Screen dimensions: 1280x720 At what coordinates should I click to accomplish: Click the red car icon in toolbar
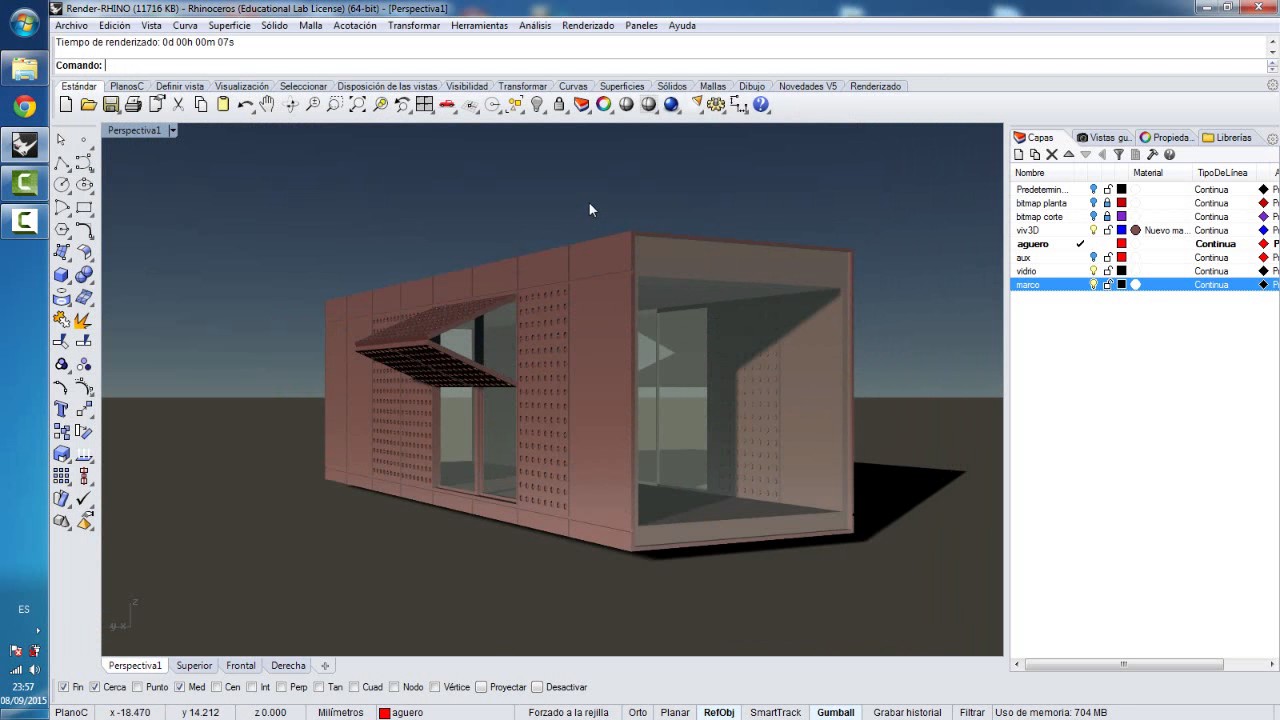click(447, 104)
